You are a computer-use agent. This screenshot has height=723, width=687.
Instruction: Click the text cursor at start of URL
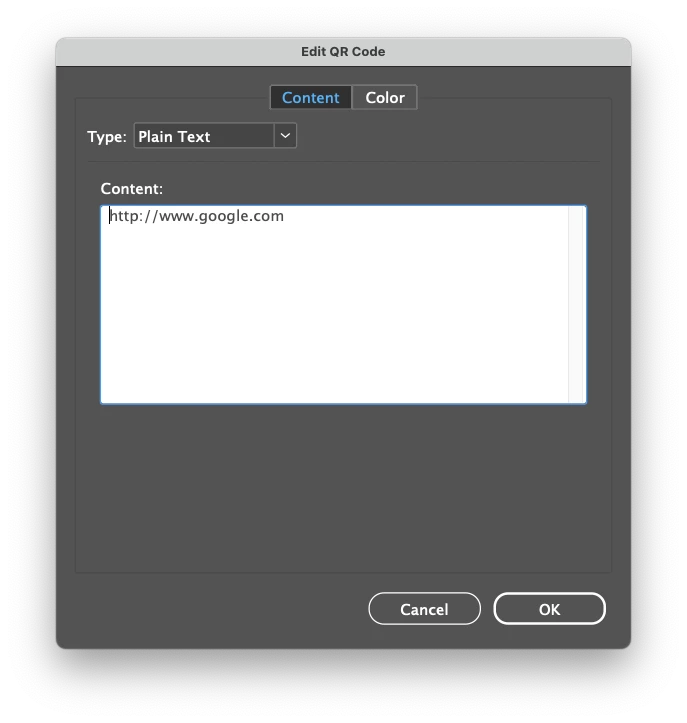click(110, 216)
